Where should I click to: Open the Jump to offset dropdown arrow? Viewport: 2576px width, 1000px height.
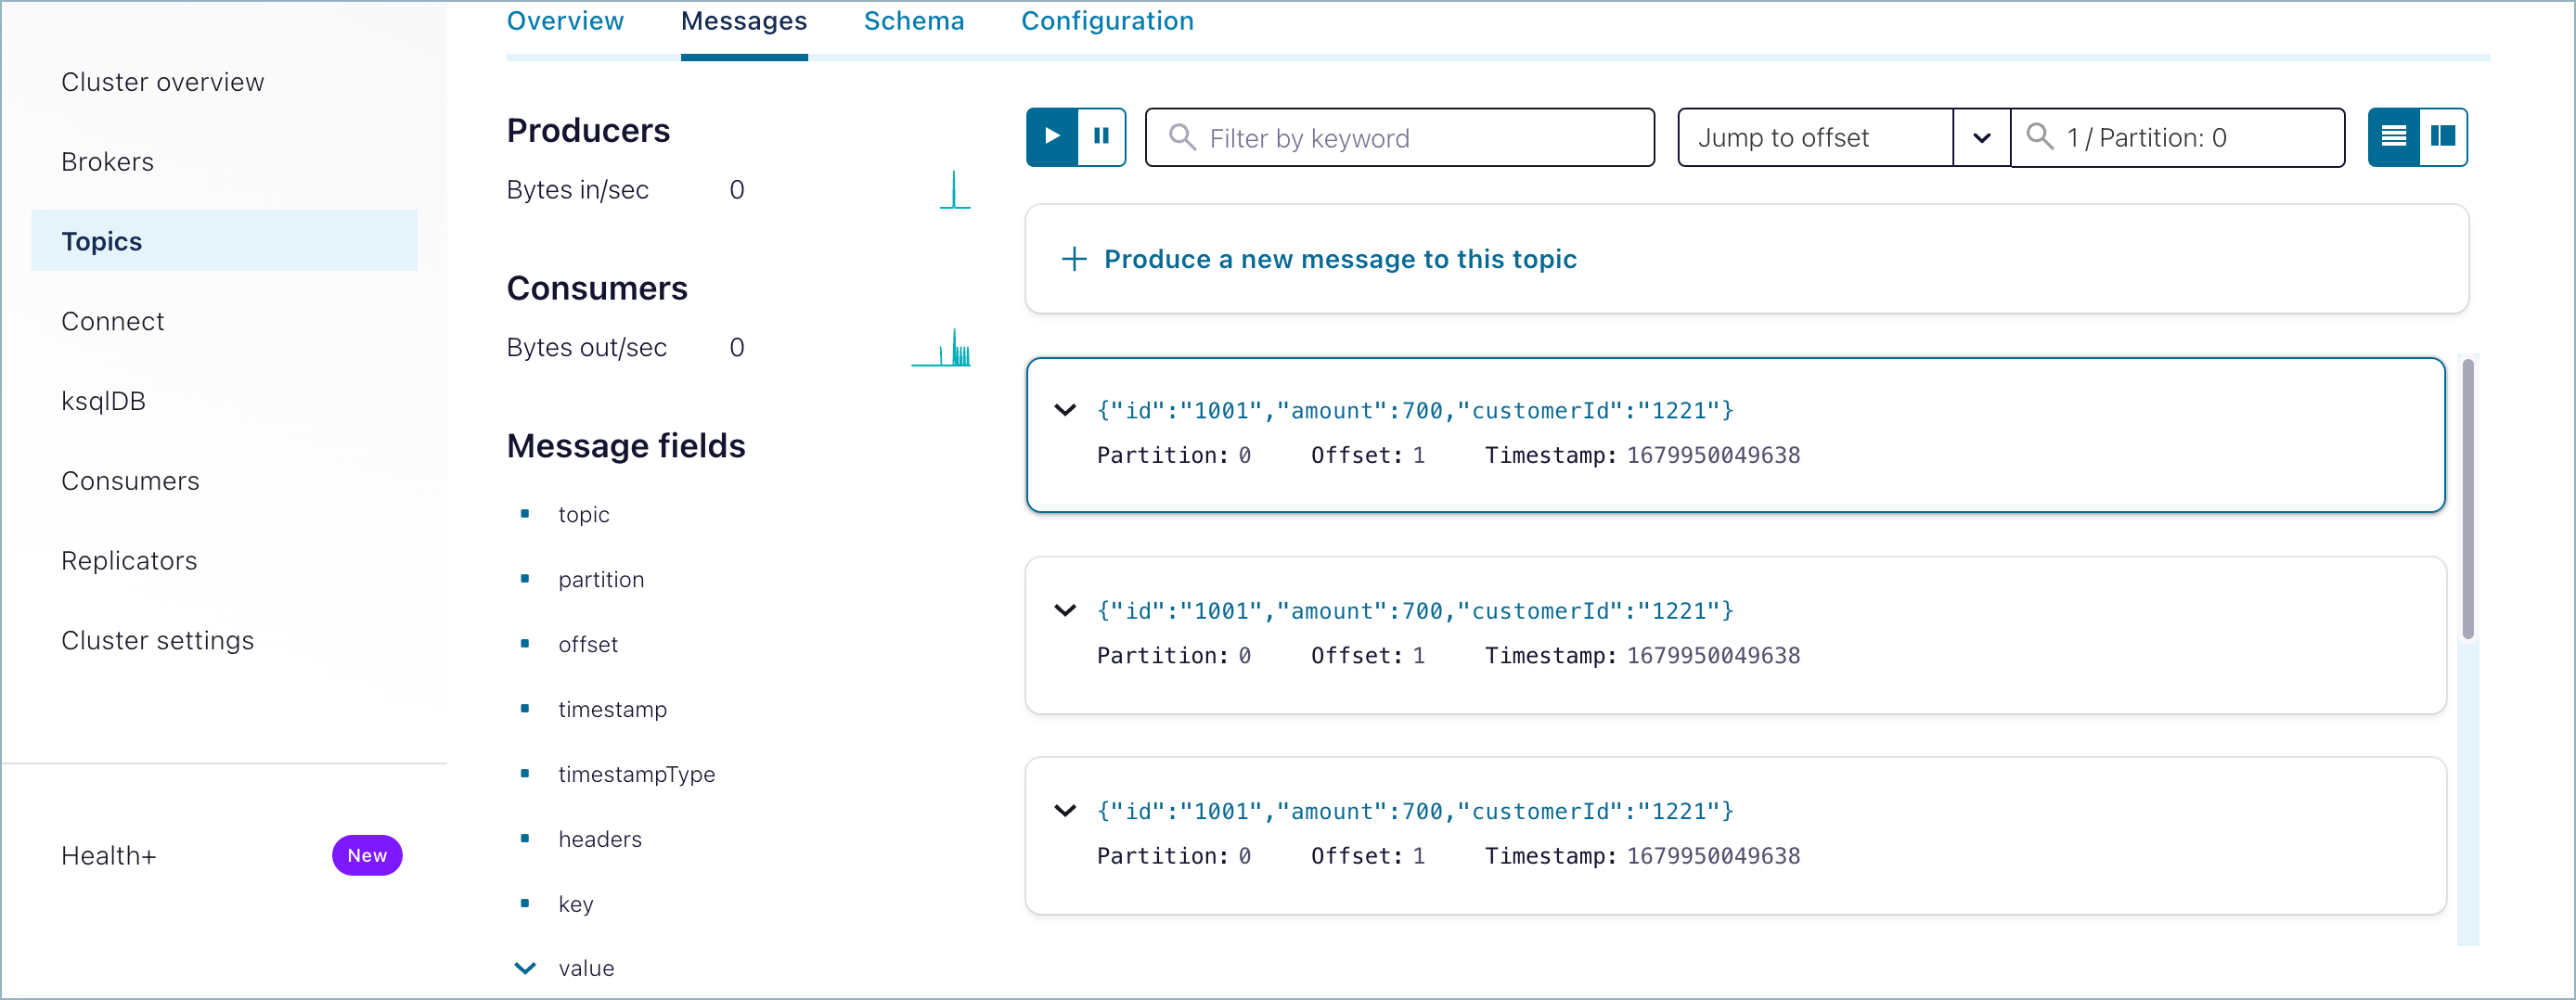point(1981,138)
